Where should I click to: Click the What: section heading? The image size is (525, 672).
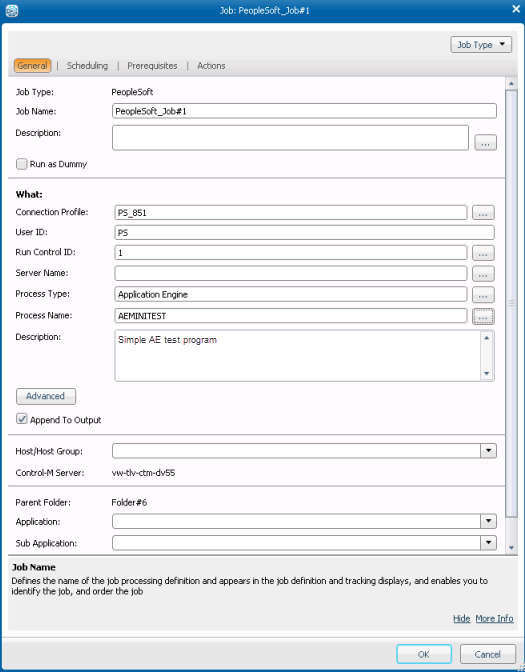point(29,194)
